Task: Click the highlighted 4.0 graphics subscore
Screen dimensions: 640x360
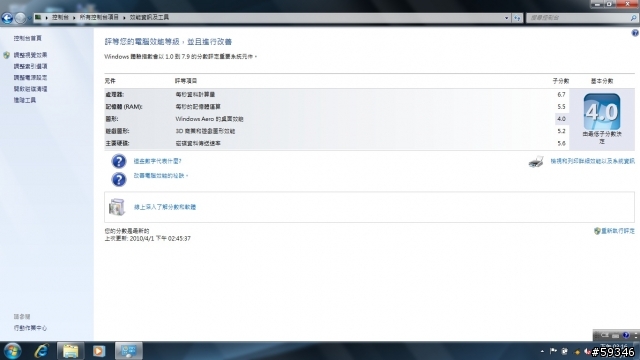Action: 561,119
